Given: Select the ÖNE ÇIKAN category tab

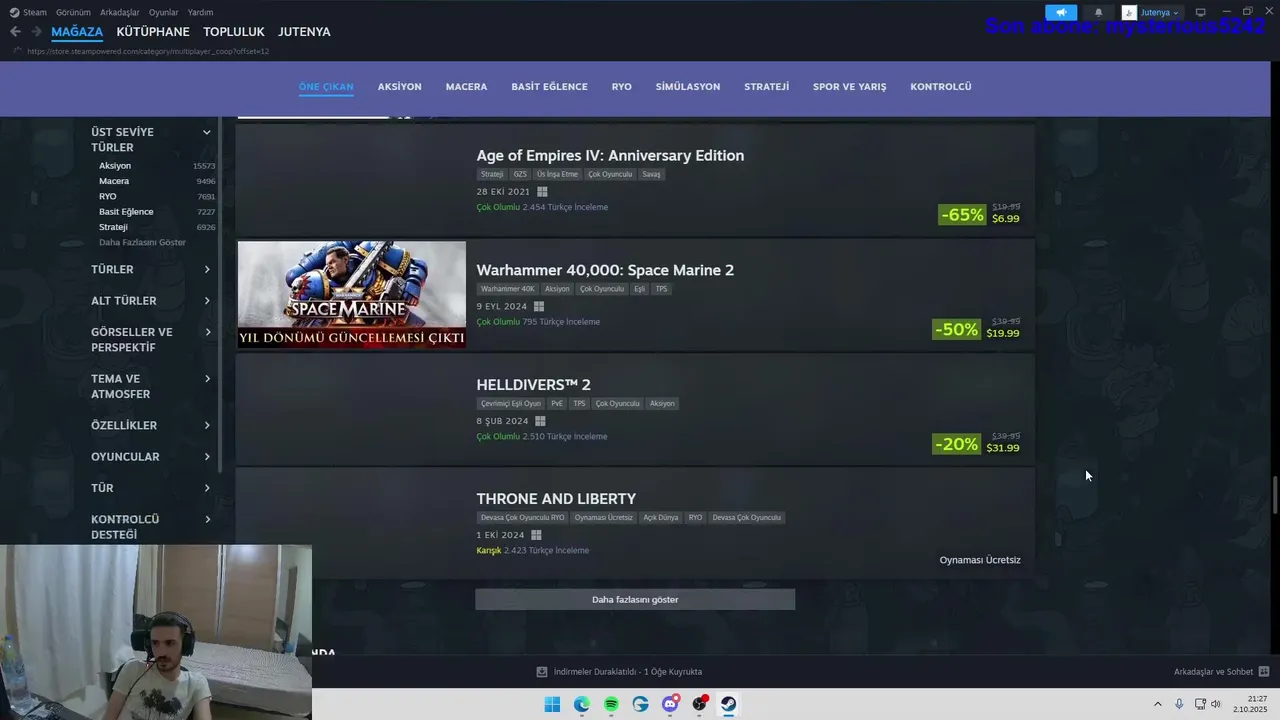Looking at the screenshot, I should pos(326,87).
